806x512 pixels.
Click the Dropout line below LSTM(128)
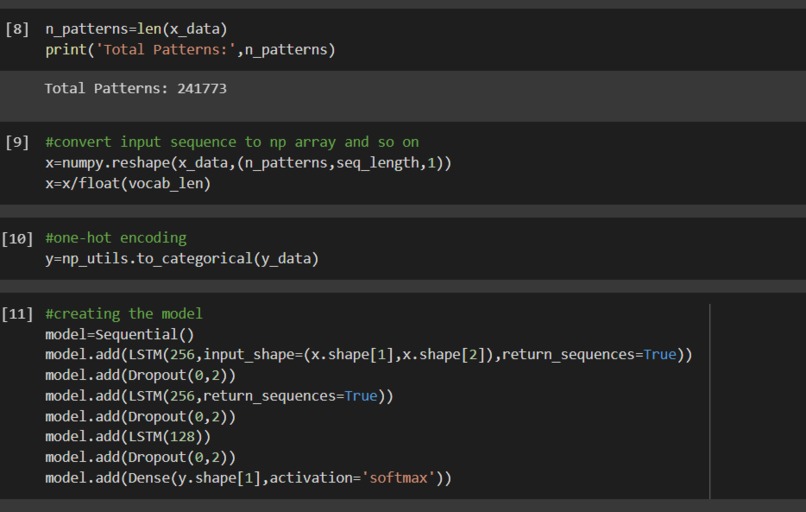point(140,458)
